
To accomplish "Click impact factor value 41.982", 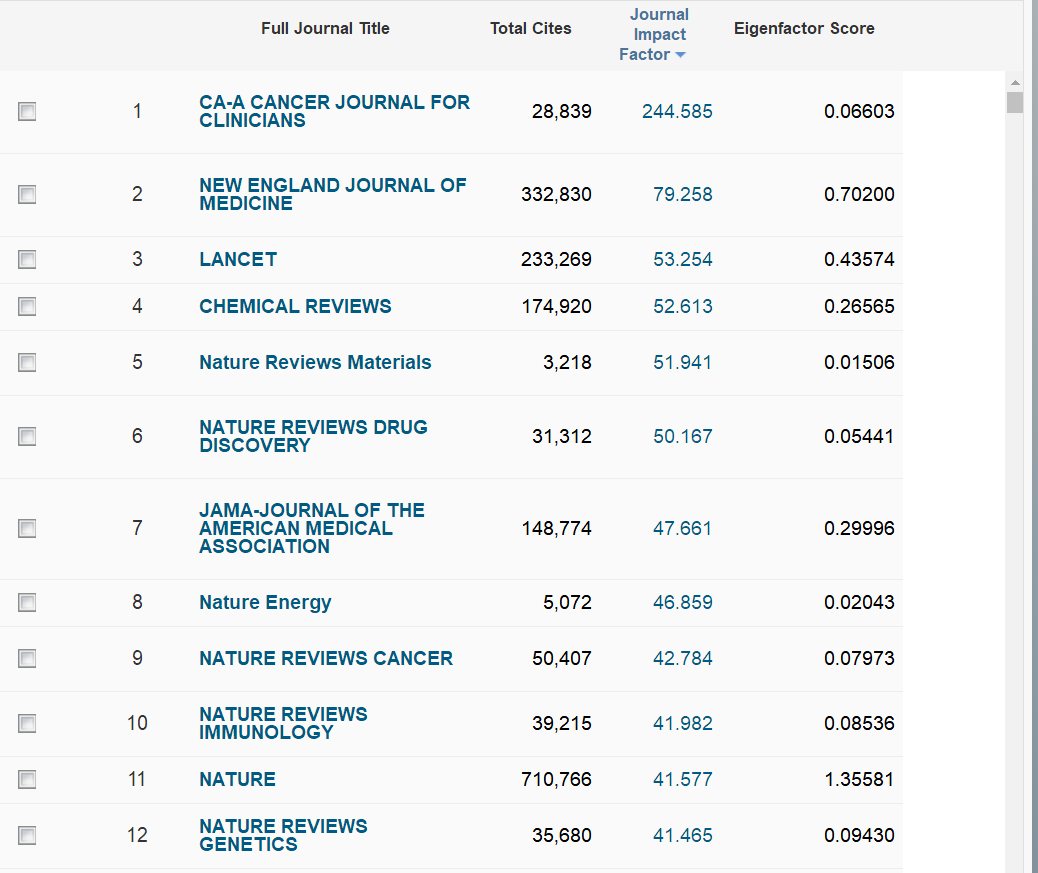I will (683, 723).
